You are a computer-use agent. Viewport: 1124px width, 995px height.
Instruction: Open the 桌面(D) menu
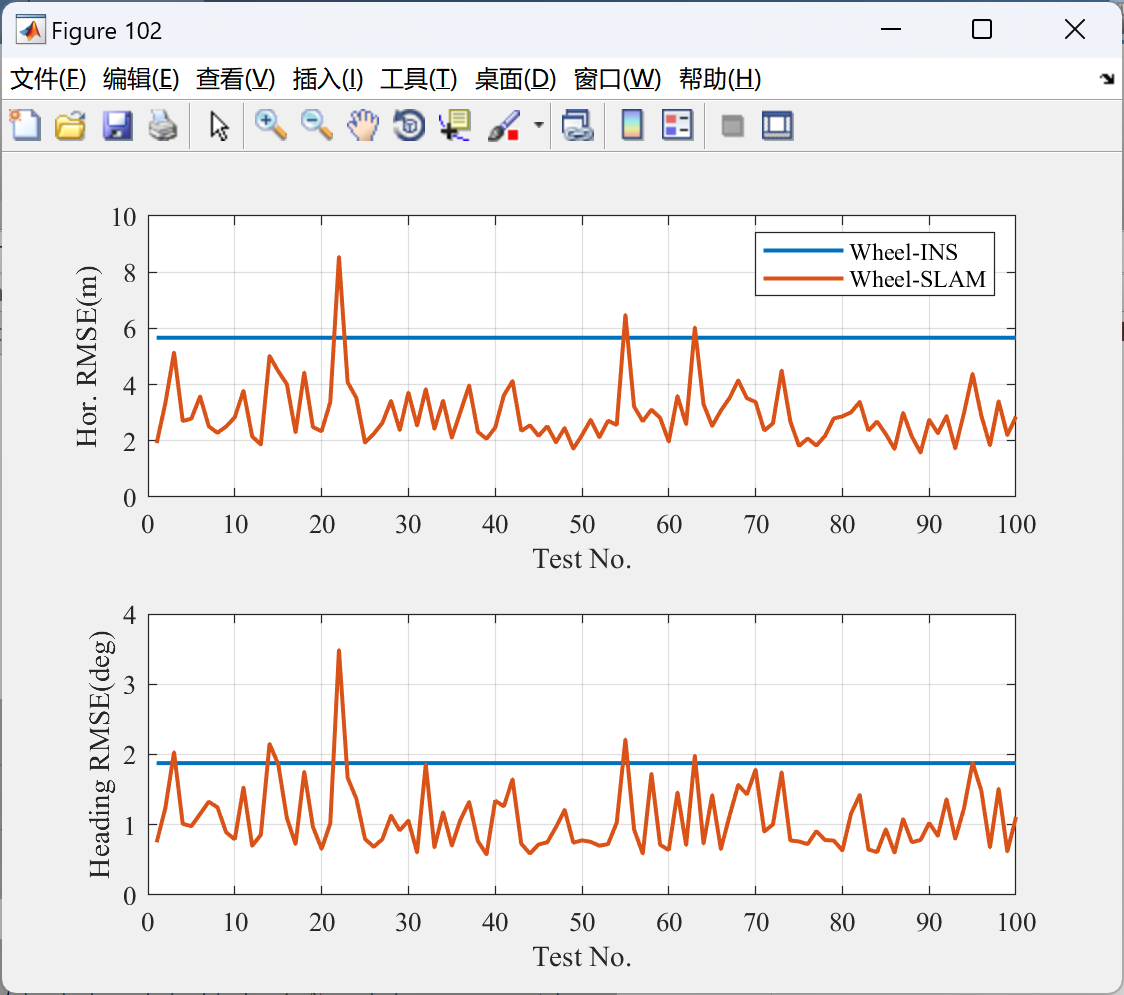point(515,79)
